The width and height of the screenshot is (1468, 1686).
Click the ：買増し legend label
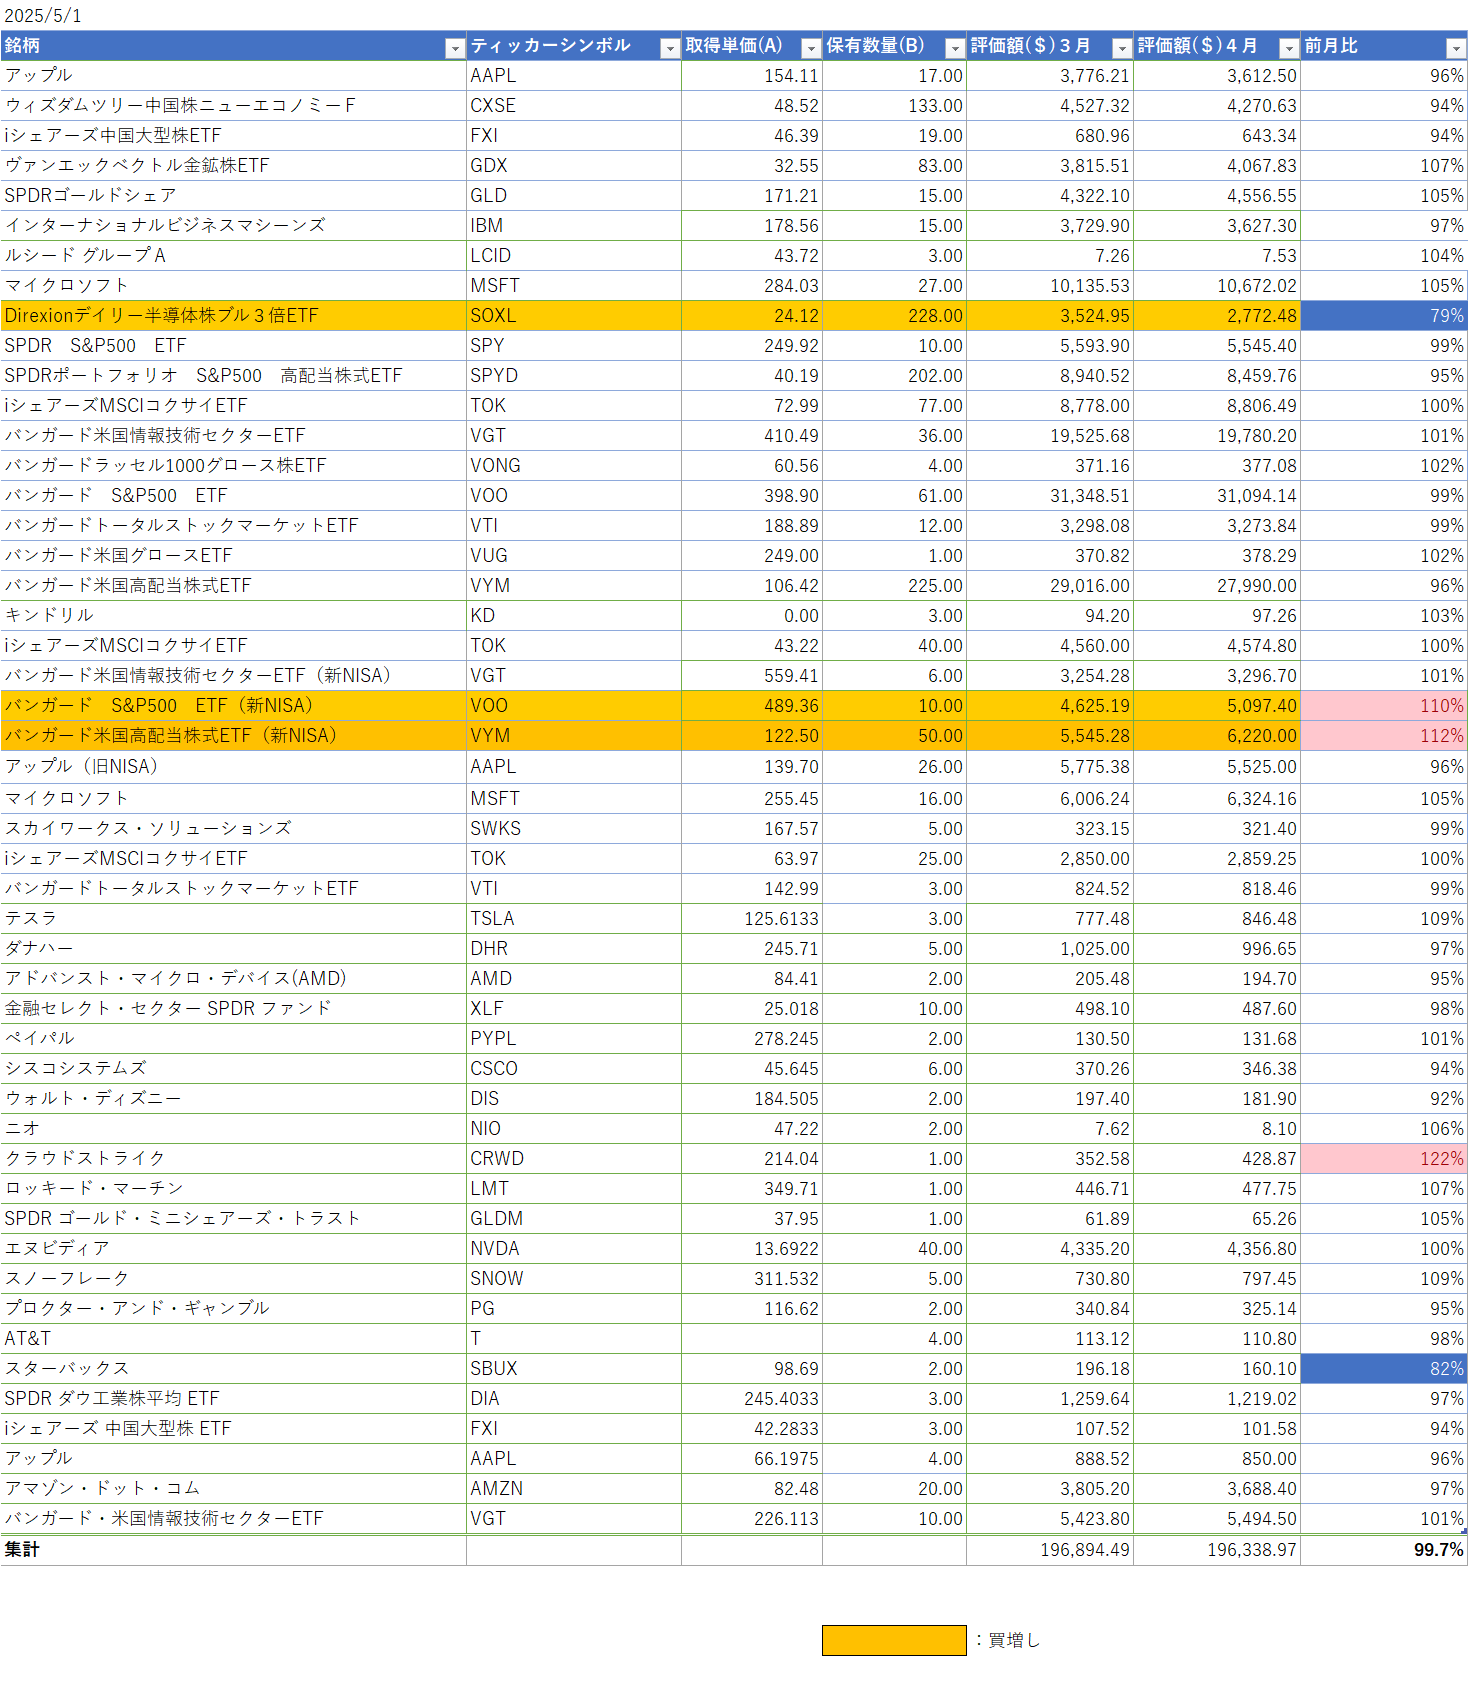coord(1008,1640)
